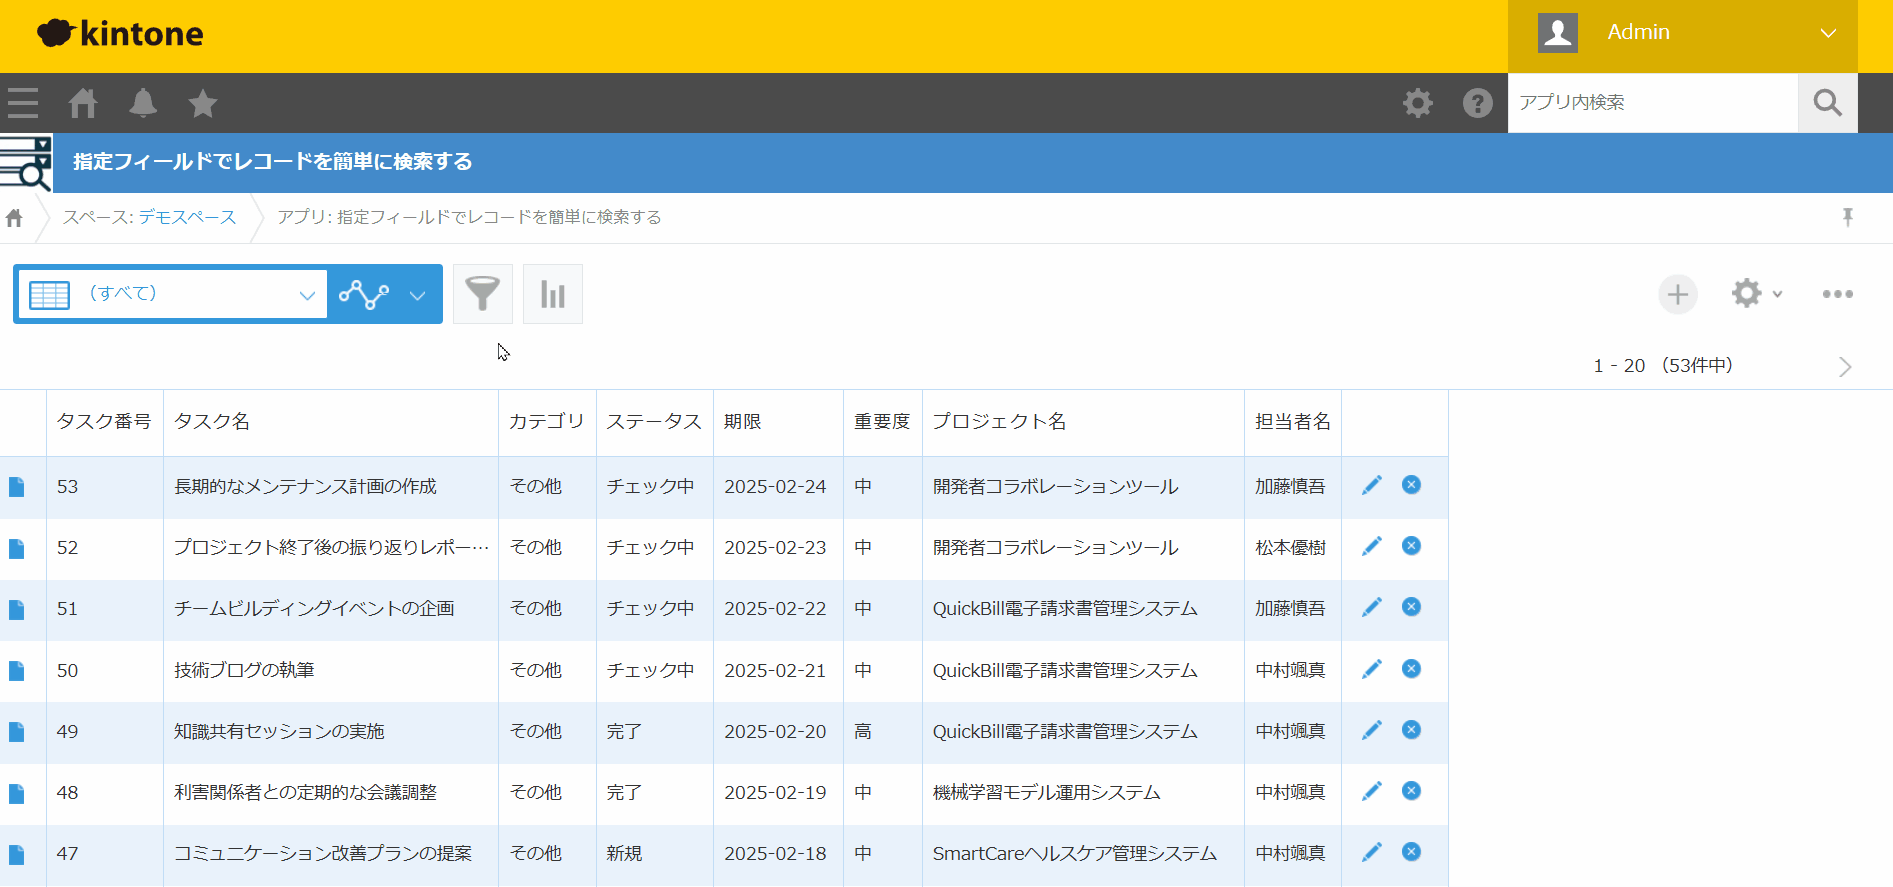Open record details for task 52
1893x887 pixels.
(17, 548)
